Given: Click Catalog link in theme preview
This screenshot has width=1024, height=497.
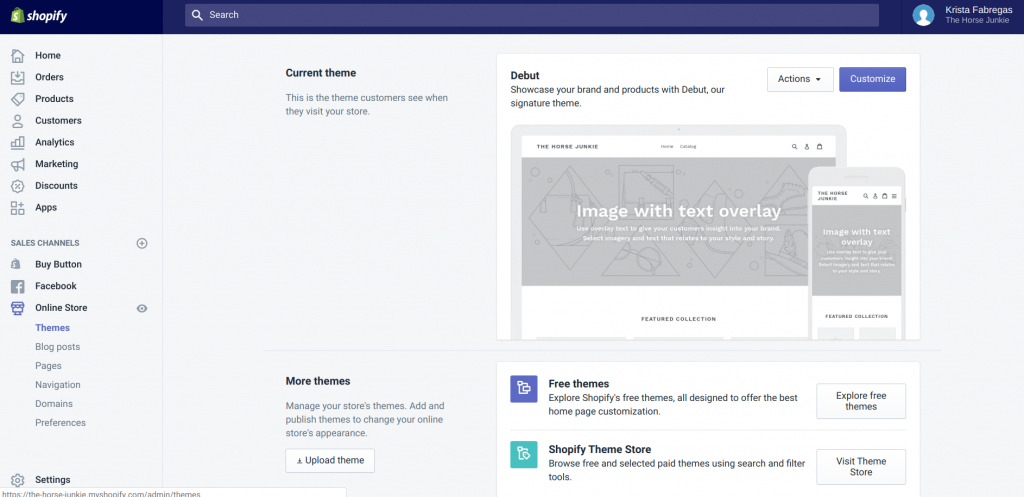Looking at the screenshot, I should tap(688, 146).
